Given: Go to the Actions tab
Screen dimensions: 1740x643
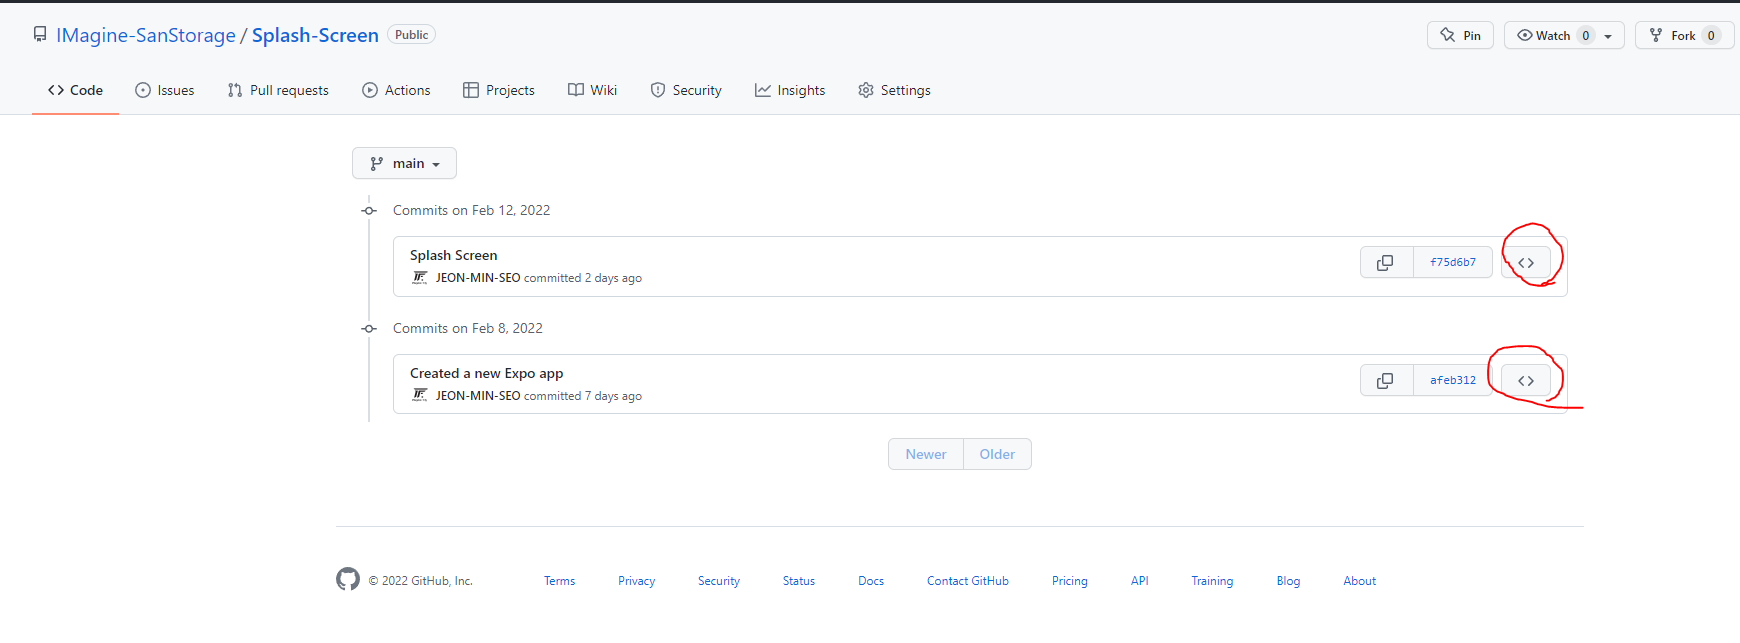Looking at the screenshot, I should (396, 90).
